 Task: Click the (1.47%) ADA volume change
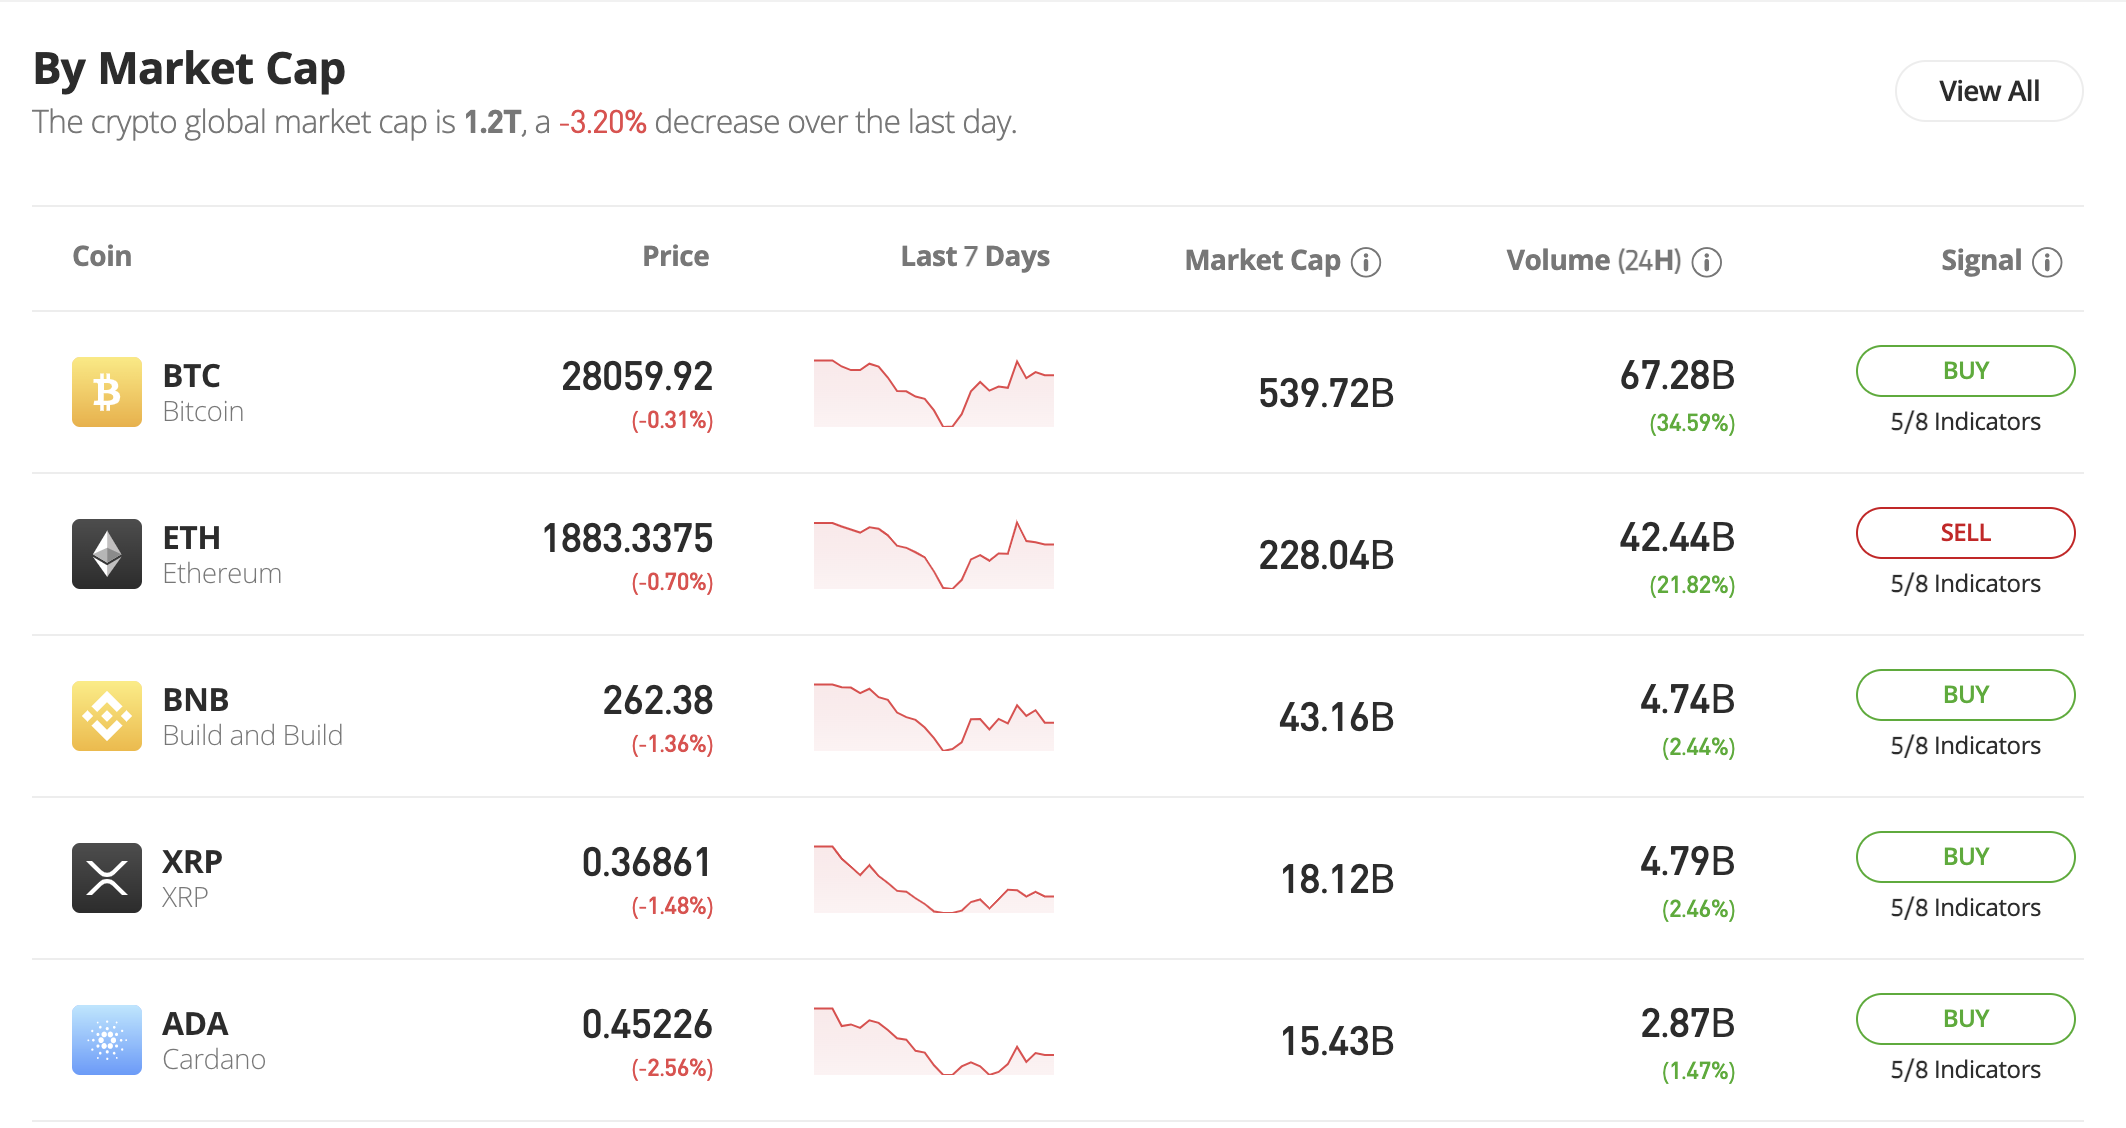[1698, 1072]
